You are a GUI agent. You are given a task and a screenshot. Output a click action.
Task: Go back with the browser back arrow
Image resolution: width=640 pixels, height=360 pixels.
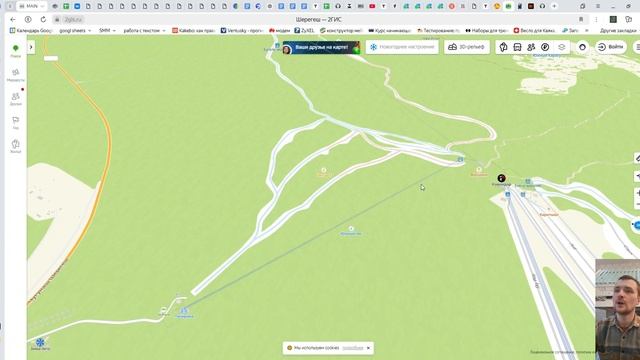pos(13,20)
